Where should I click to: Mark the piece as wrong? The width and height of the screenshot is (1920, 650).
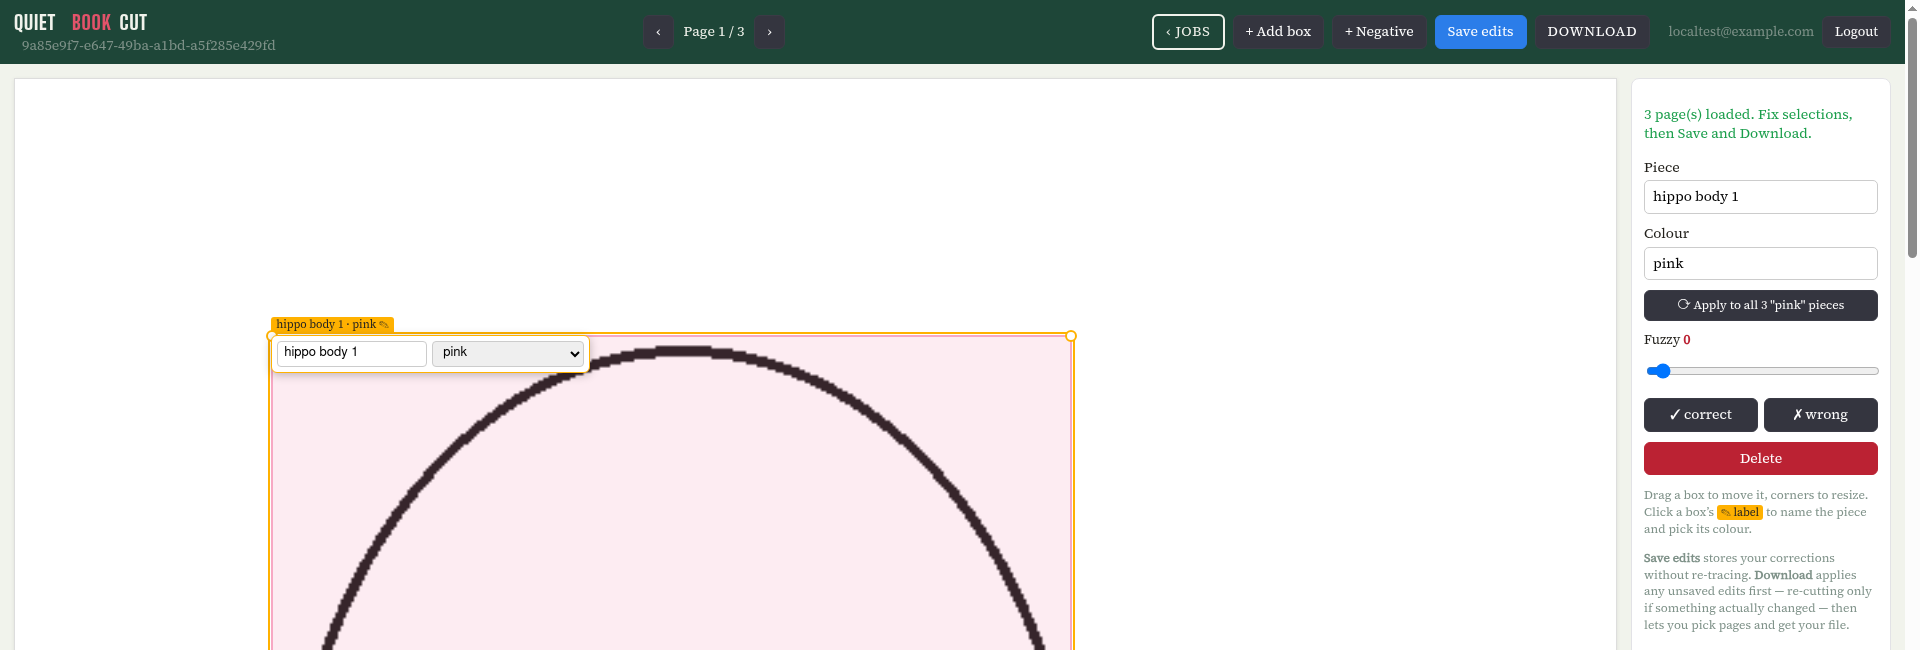tap(1820, 415)
